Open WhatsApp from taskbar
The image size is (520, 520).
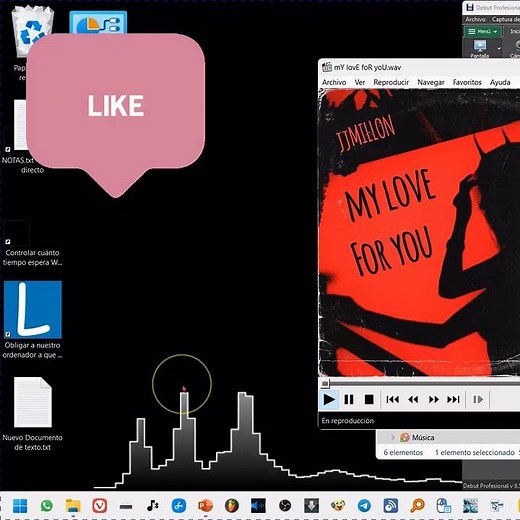tap(46, 506)
